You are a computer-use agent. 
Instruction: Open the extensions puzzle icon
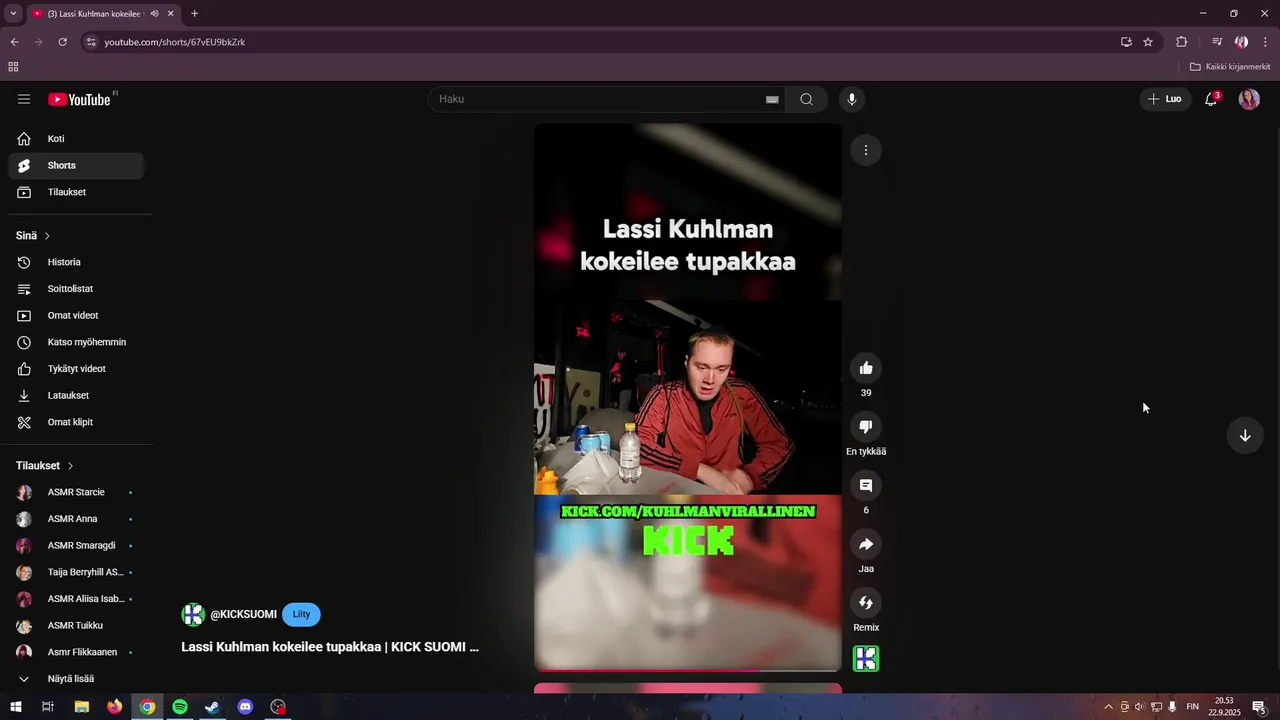(1181, 42)
